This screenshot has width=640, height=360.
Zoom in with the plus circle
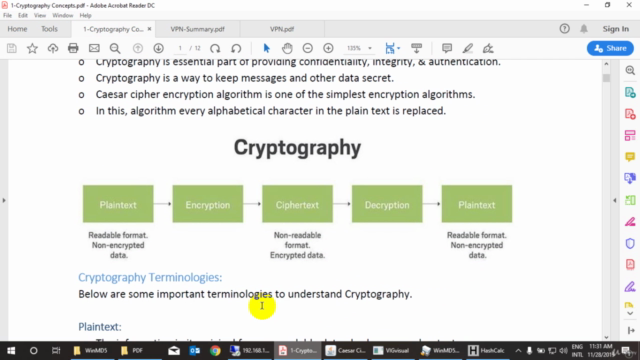[328, 49]
